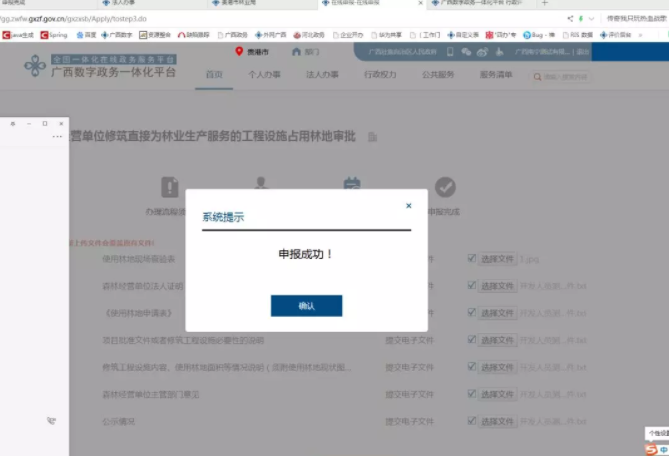This screenshot has width=669, height=456.
Task: Click the 确认 button in the dialog
Action: coord(306,306)
